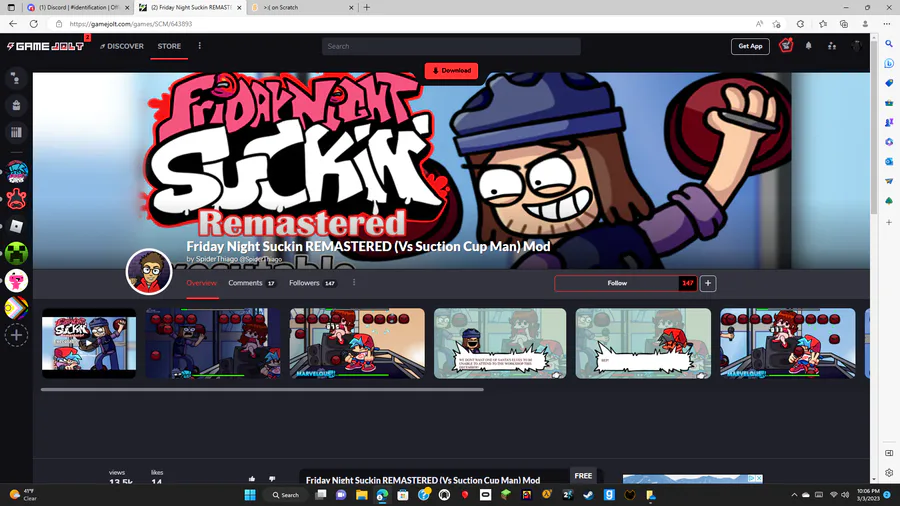Image resolution: width=900 pixels, height=506 pixels.
Task: Open the game page more-options dots
Action: coord(354,282)
